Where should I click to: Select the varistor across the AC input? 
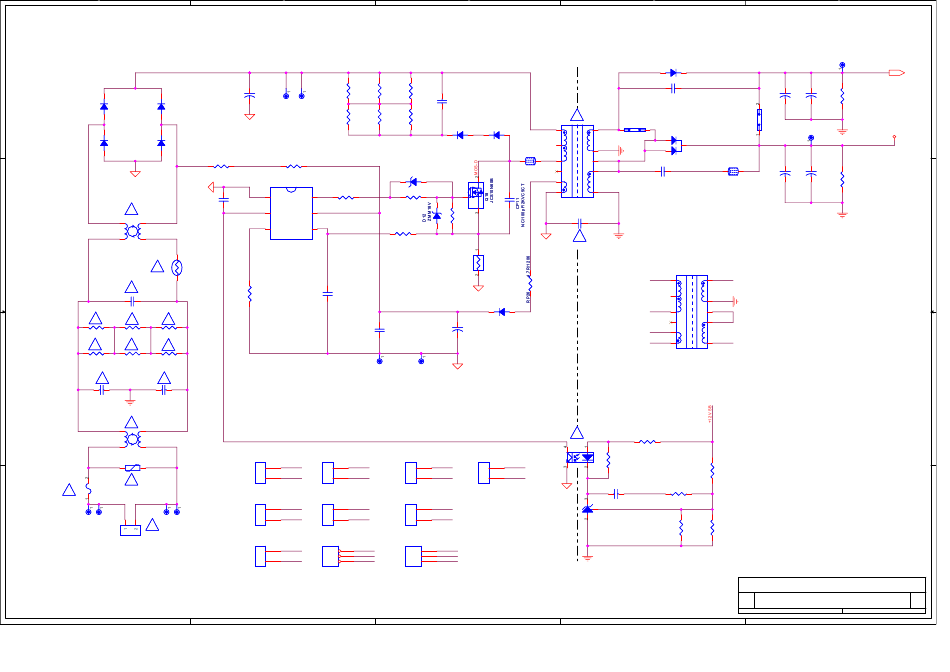[132, 468]
